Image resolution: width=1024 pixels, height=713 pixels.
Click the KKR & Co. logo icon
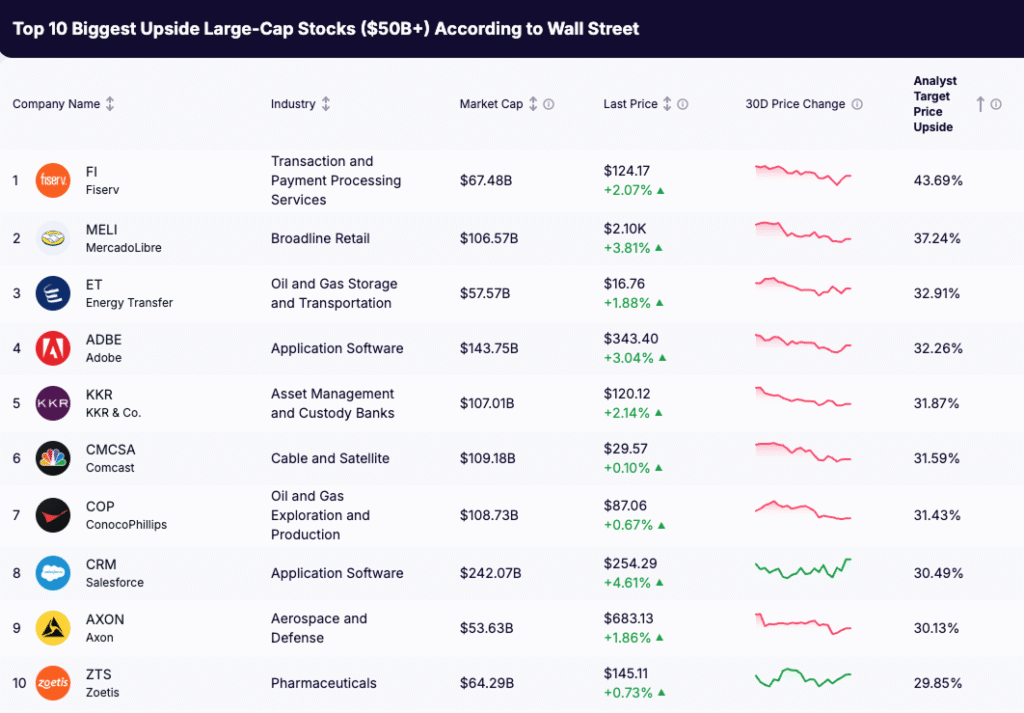pyautogui.click(x=53, y=403)
